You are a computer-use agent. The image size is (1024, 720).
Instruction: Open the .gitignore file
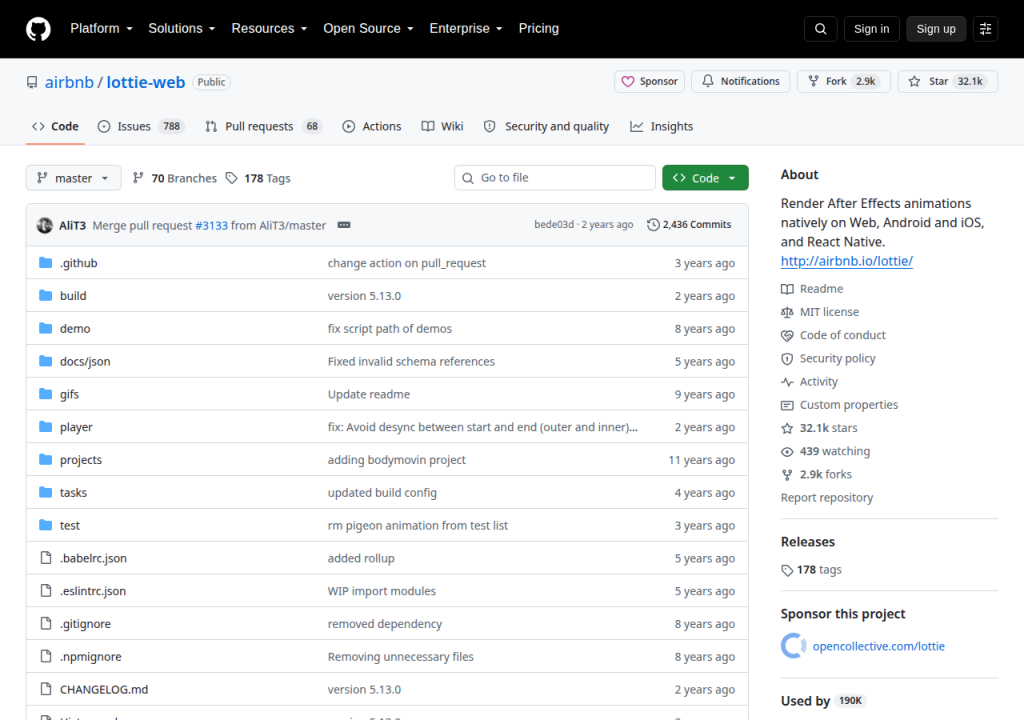(86, 624)
